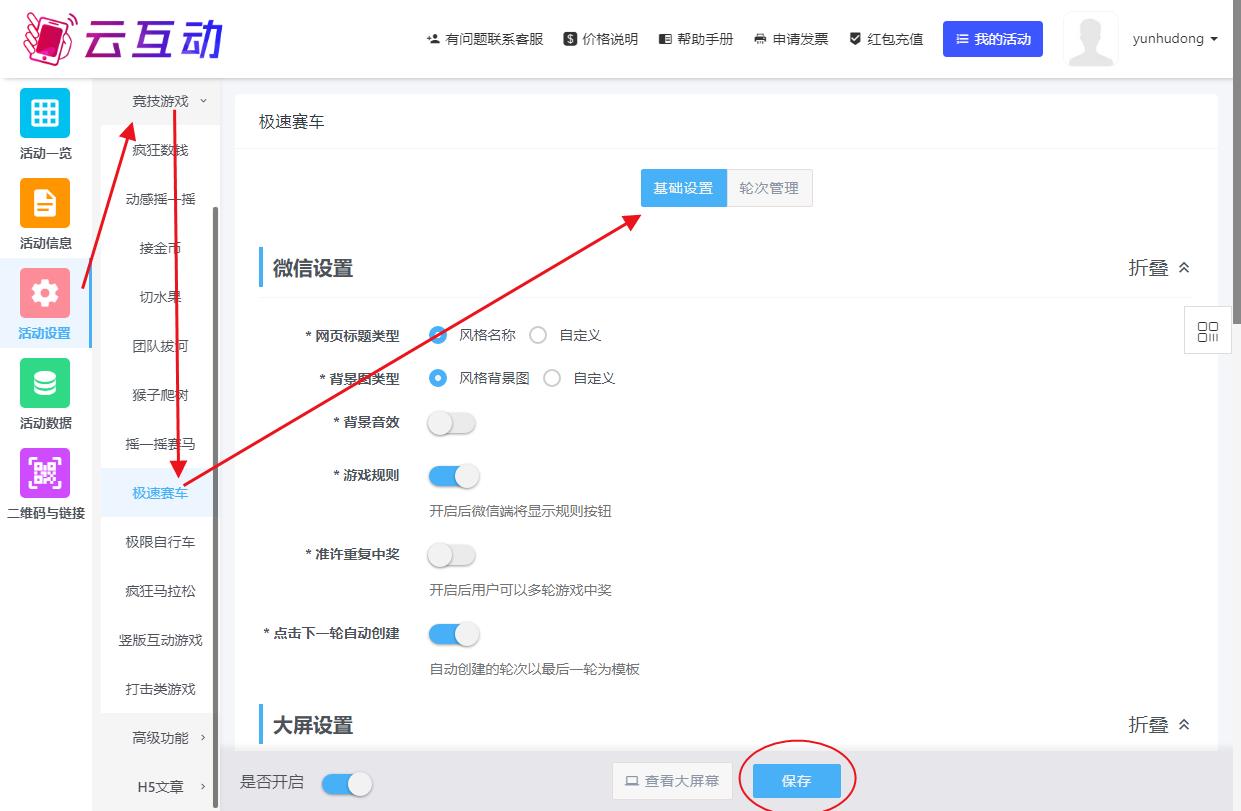This screenshot has height=811, width=1241.
Task: Open the 活动数据 database icon
Action: click(x=45, y=383)
